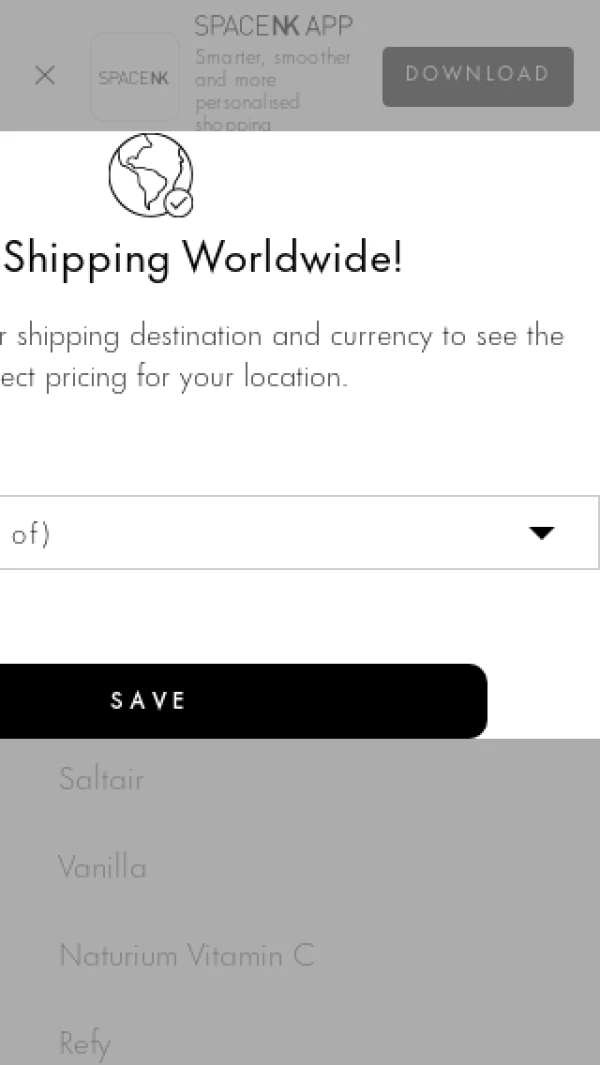This screenshot has height=1065, width=600.
Task: Open the shipping country dropdown arrow
Action: [x=541, y=533]
